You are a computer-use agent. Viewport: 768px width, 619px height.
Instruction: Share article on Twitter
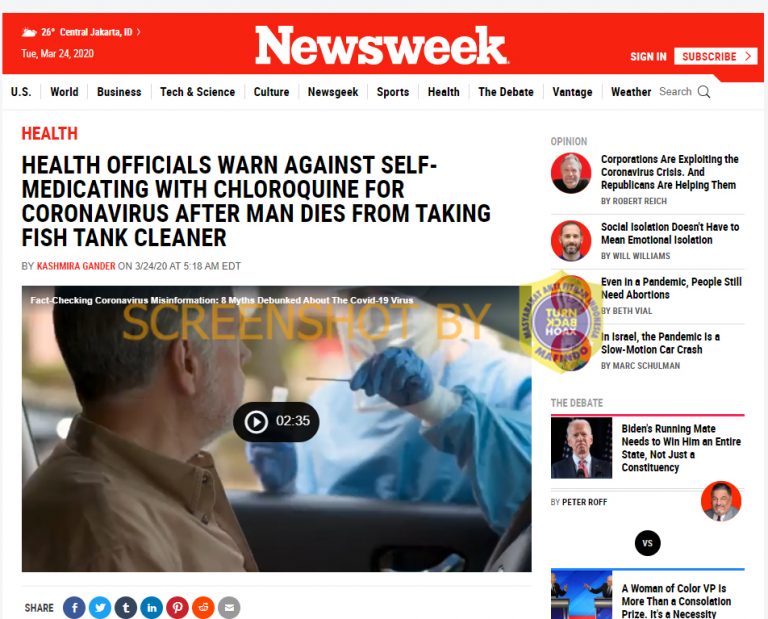100,607
